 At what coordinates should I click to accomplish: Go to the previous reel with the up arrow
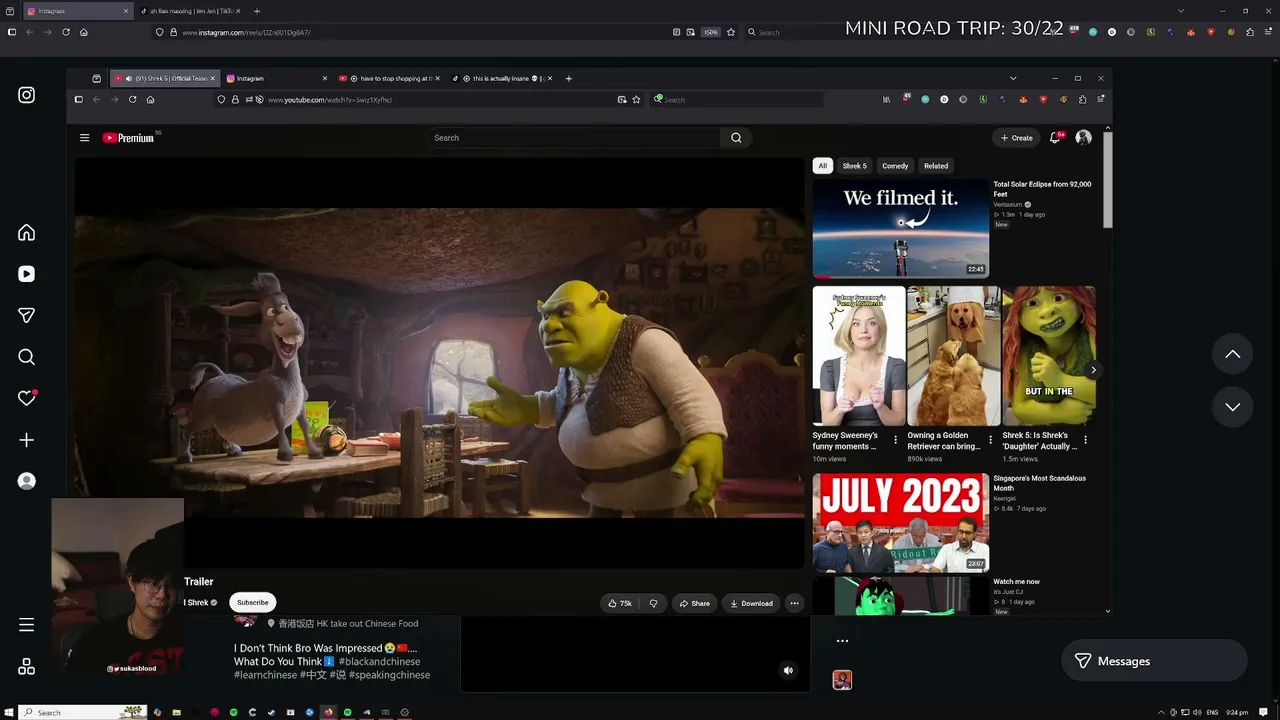click(1233, 354)
